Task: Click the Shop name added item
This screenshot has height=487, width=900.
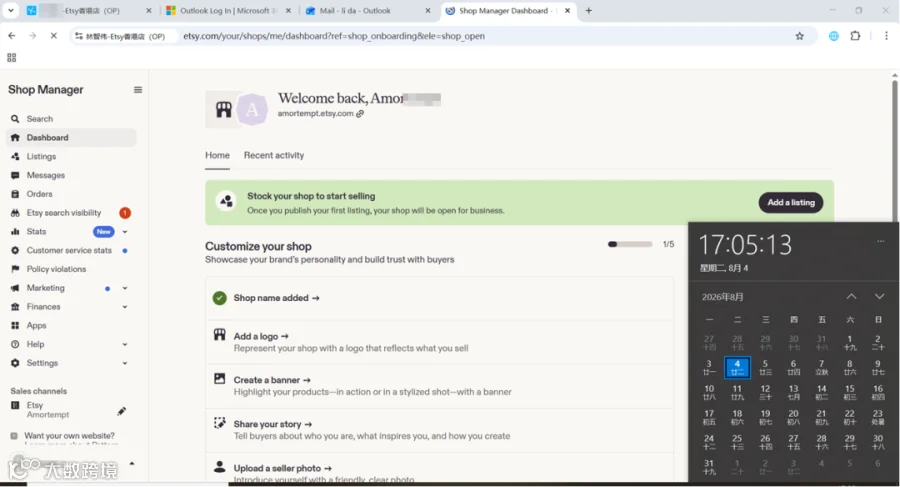Action: pyautogui.click(x=276, y=298)
